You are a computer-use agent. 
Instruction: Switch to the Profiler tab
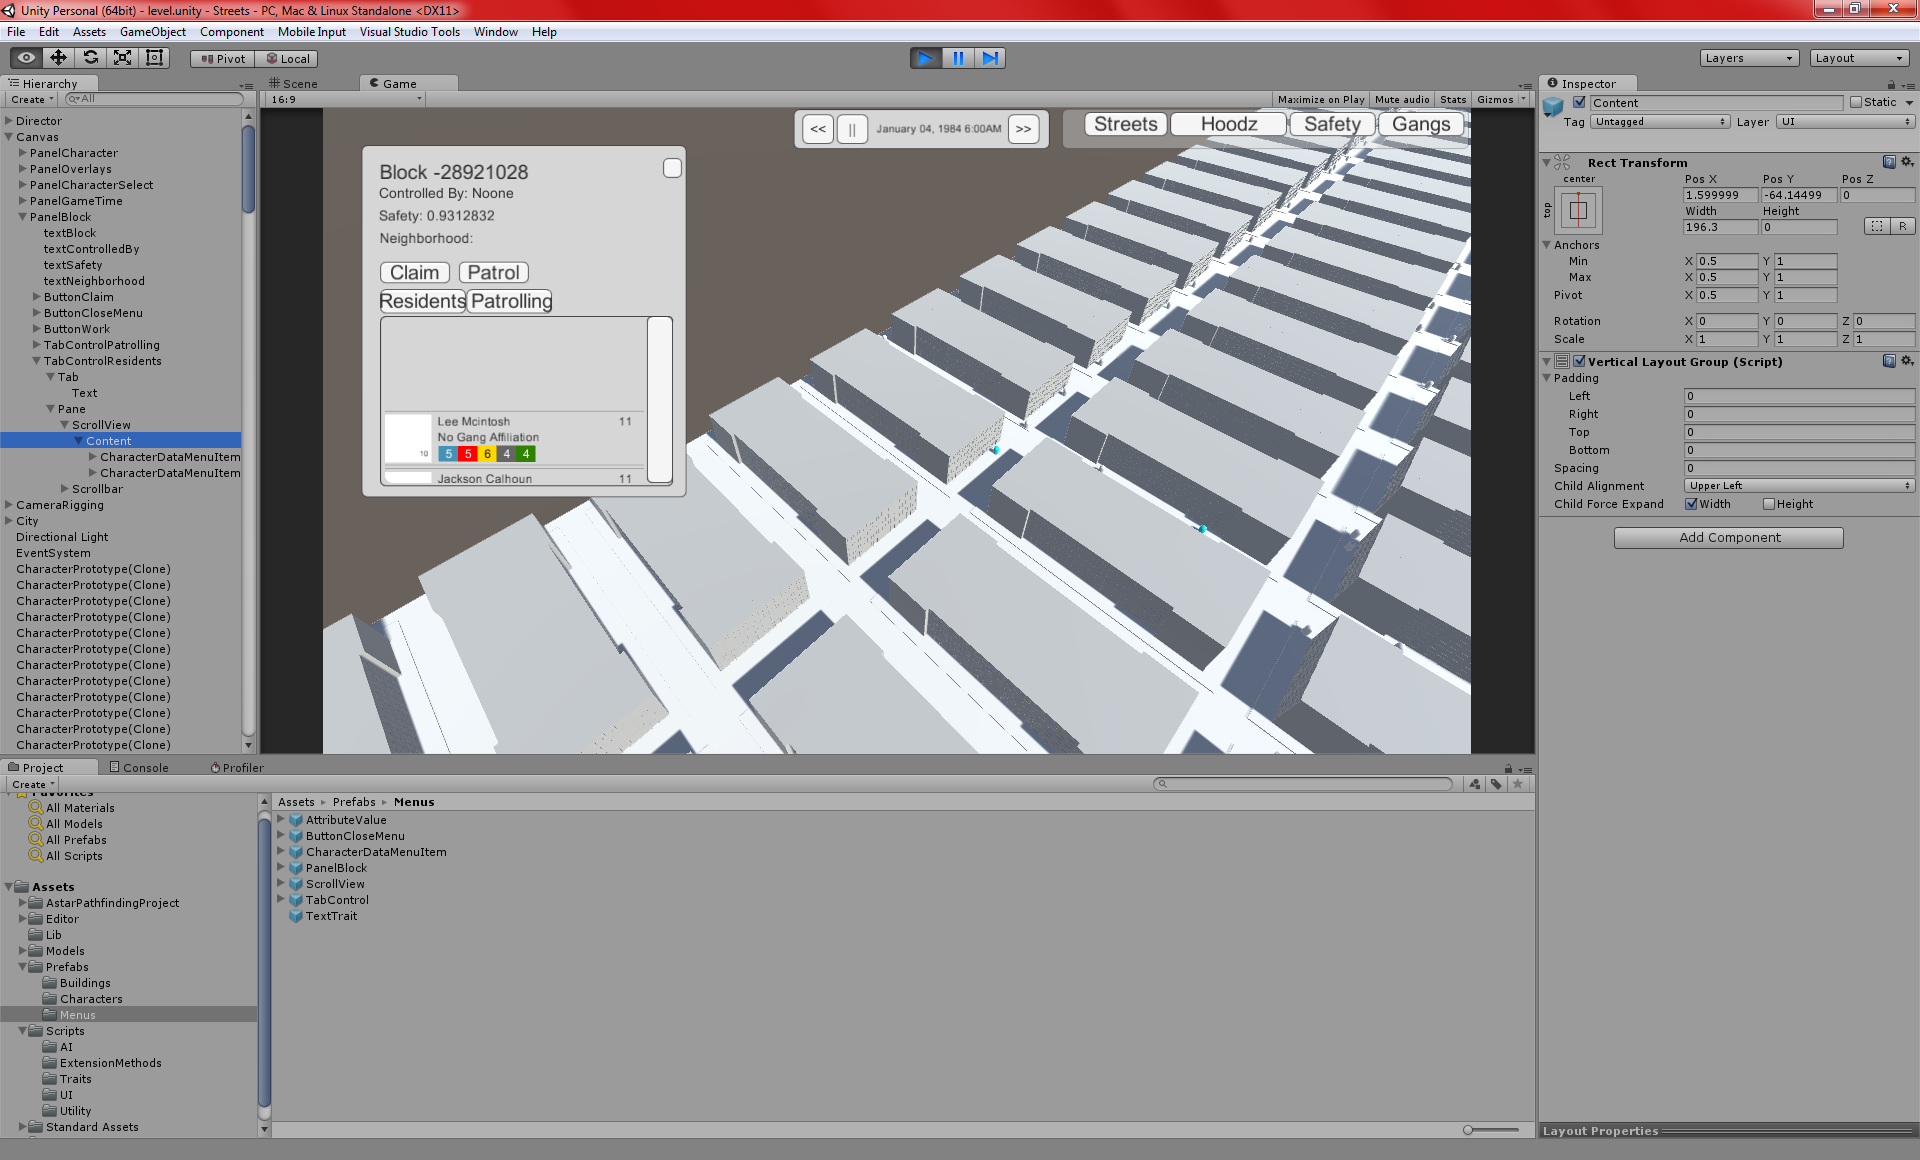tap(238, 768)
